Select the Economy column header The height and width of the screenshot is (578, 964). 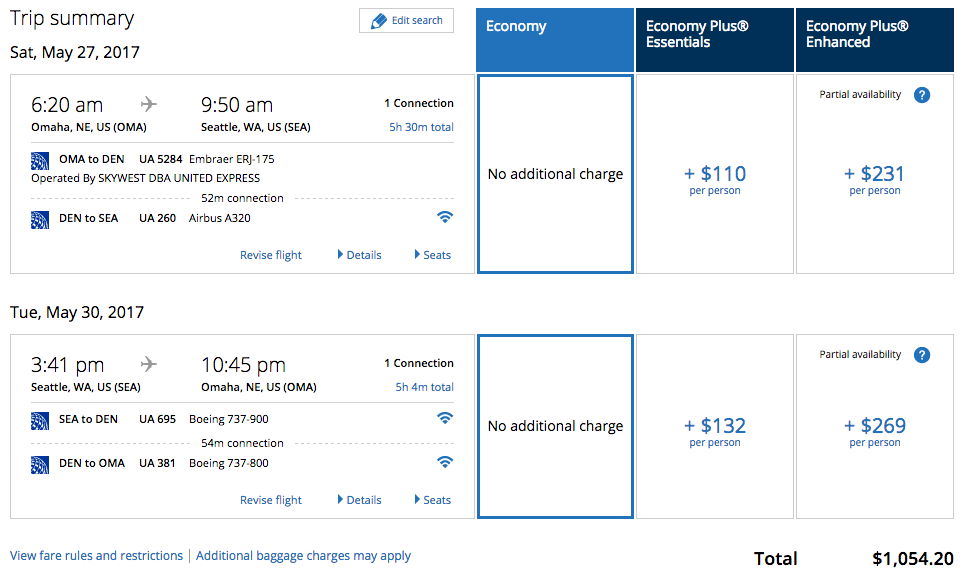555,40
